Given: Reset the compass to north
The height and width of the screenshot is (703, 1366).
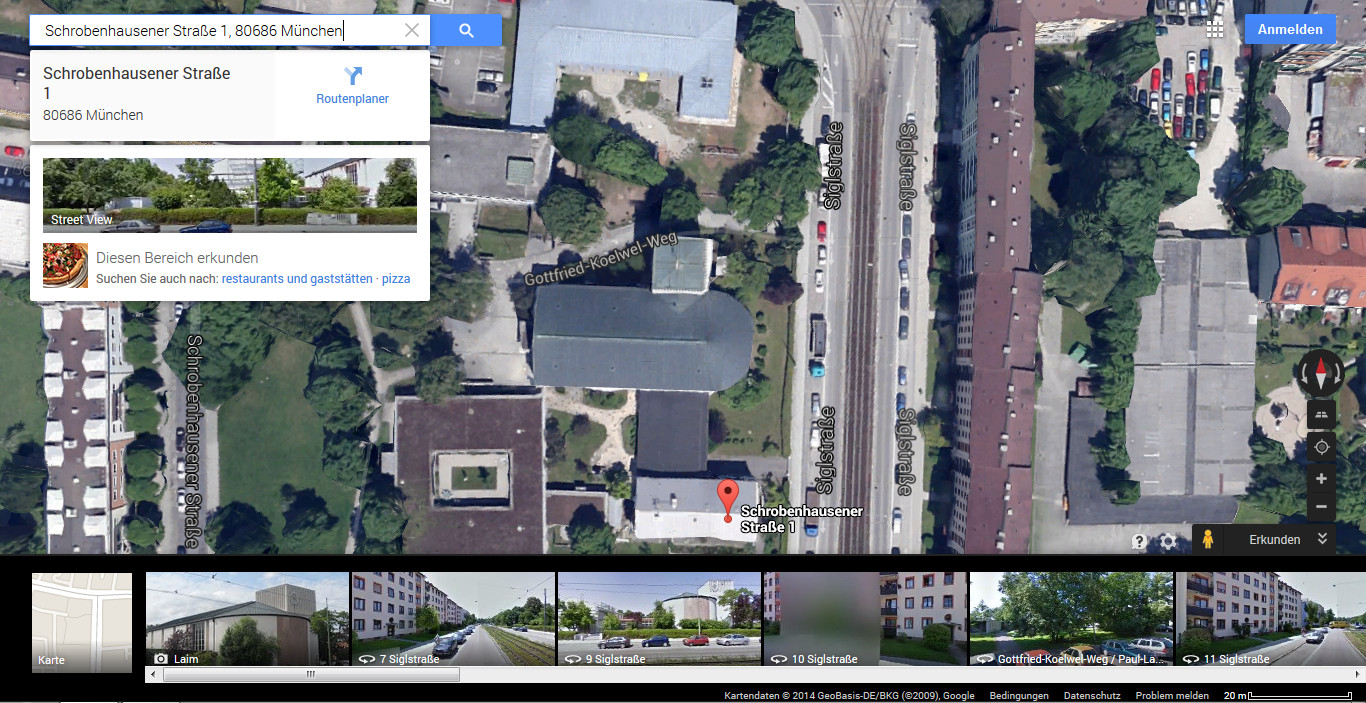Looking at the screenshot, I should tap(1320, 374).
